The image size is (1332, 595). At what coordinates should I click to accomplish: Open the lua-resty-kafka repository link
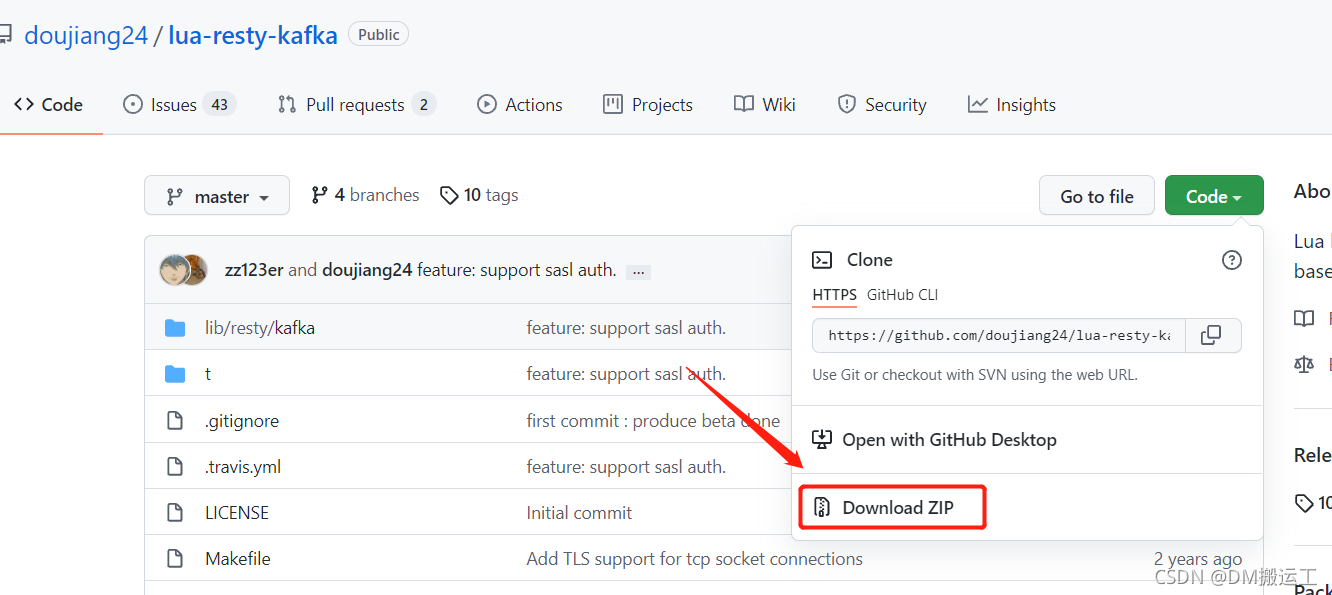[253, 35]
